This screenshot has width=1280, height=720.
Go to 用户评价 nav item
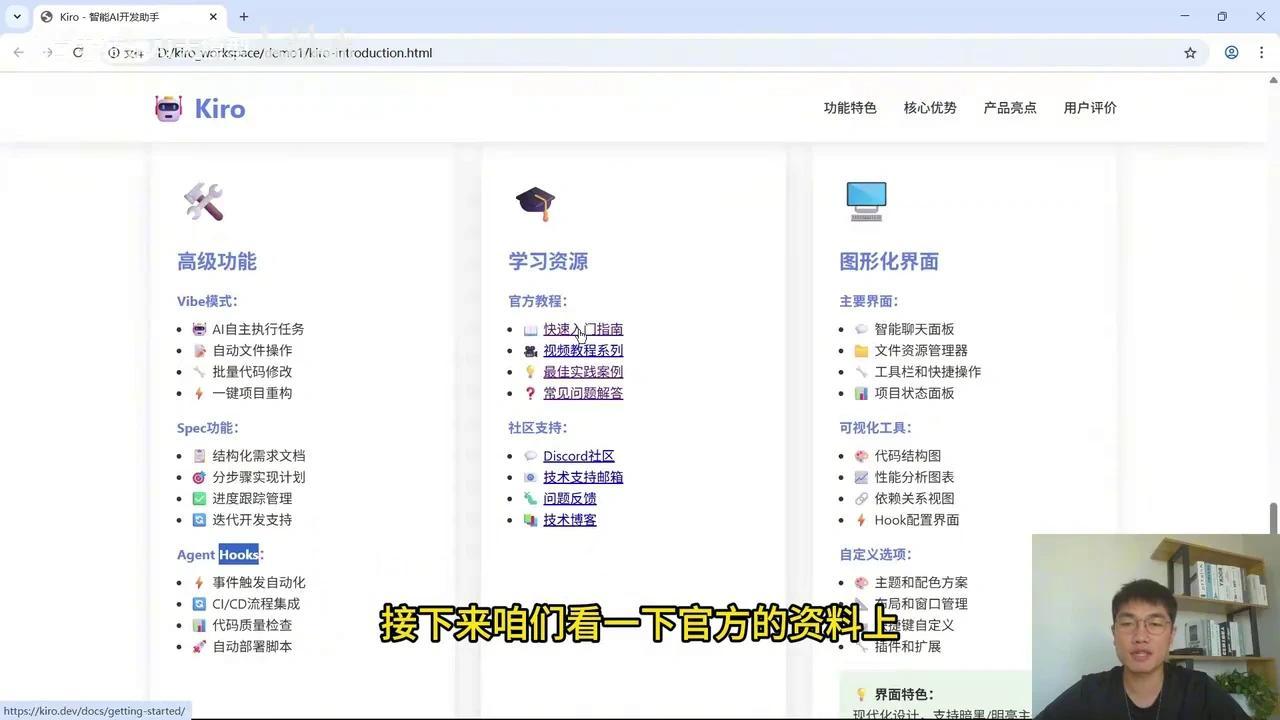[x=1090, y=108]
